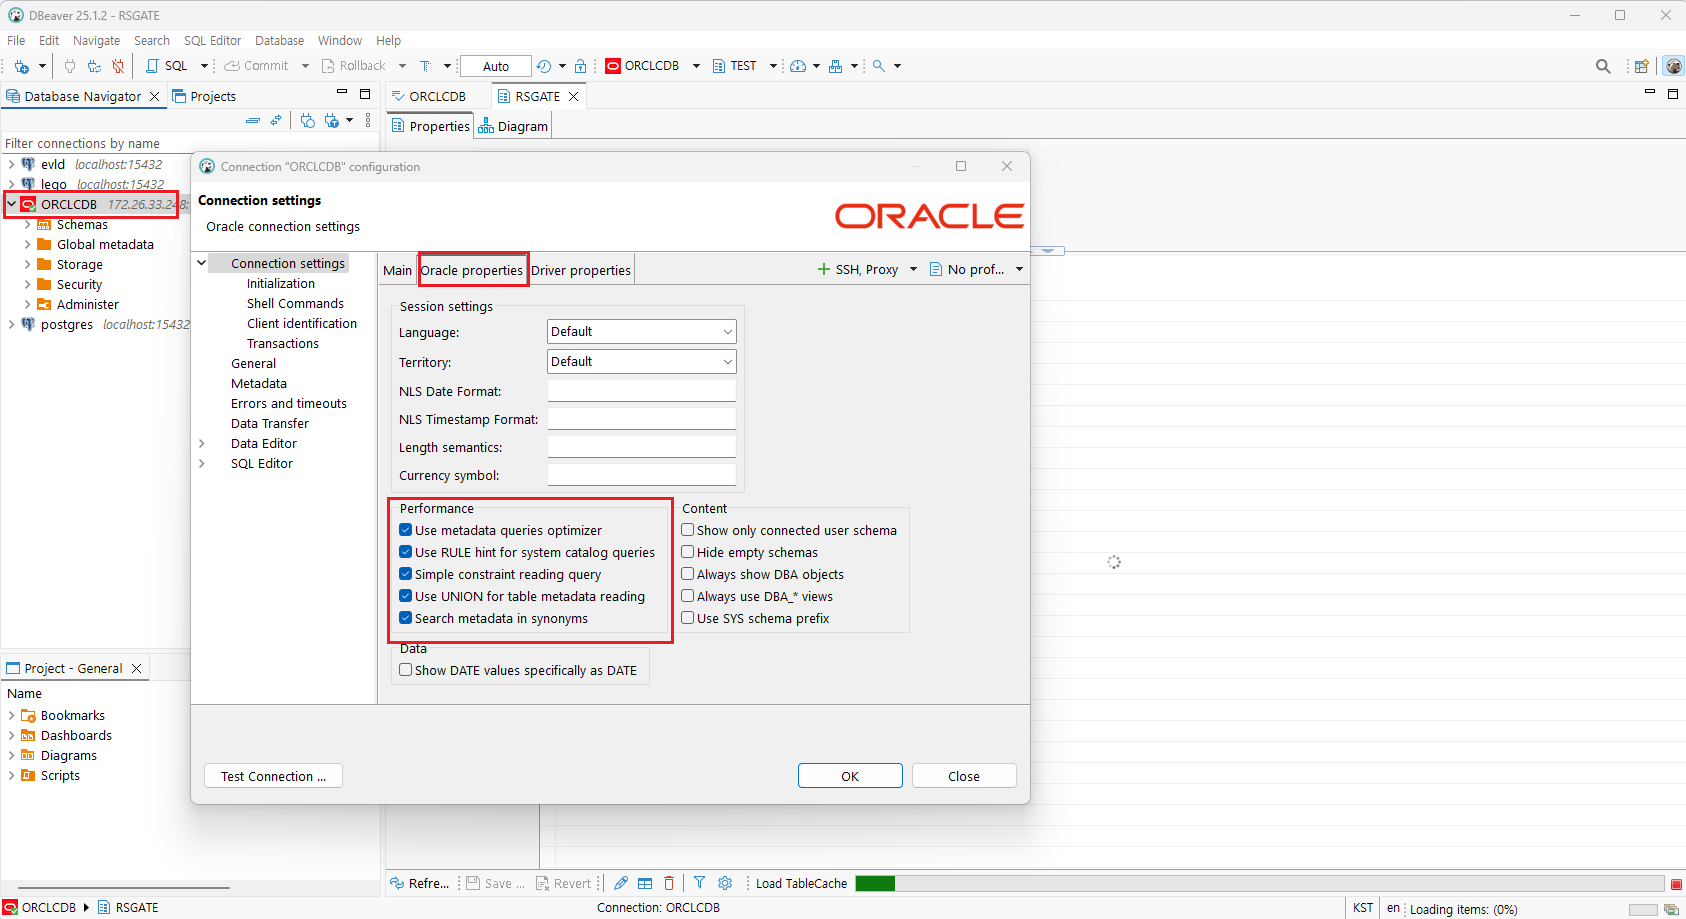Click the DBeaver perspective icon at far right
The height and width of the screenshot is (919, 1686).
tap(1673, 66)
